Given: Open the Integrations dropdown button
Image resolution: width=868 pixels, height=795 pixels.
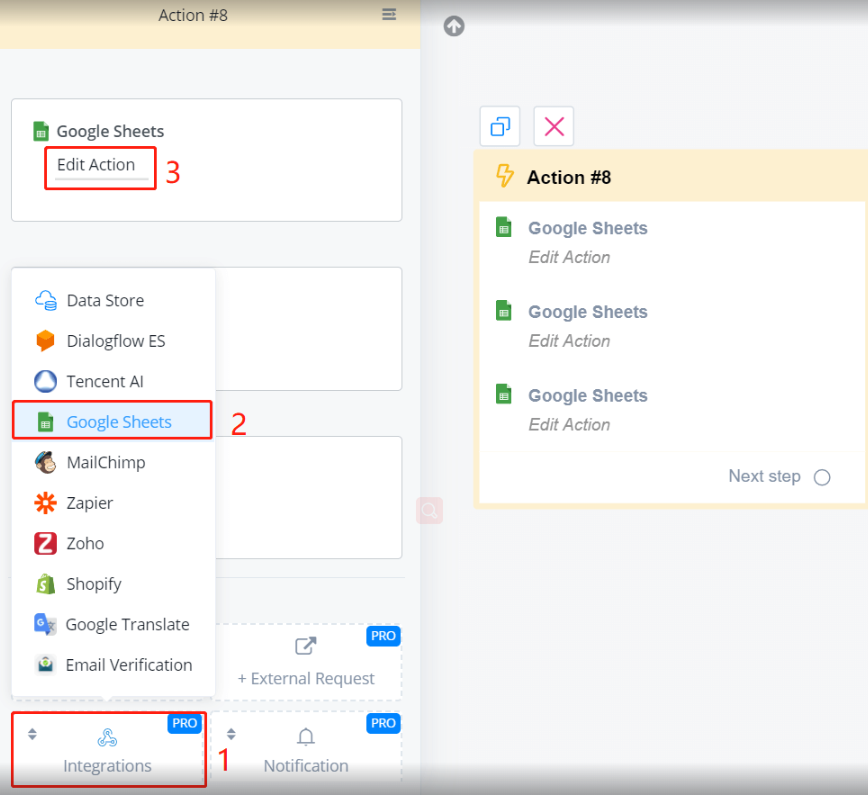Looking at the screenshot, I should 108,750.
